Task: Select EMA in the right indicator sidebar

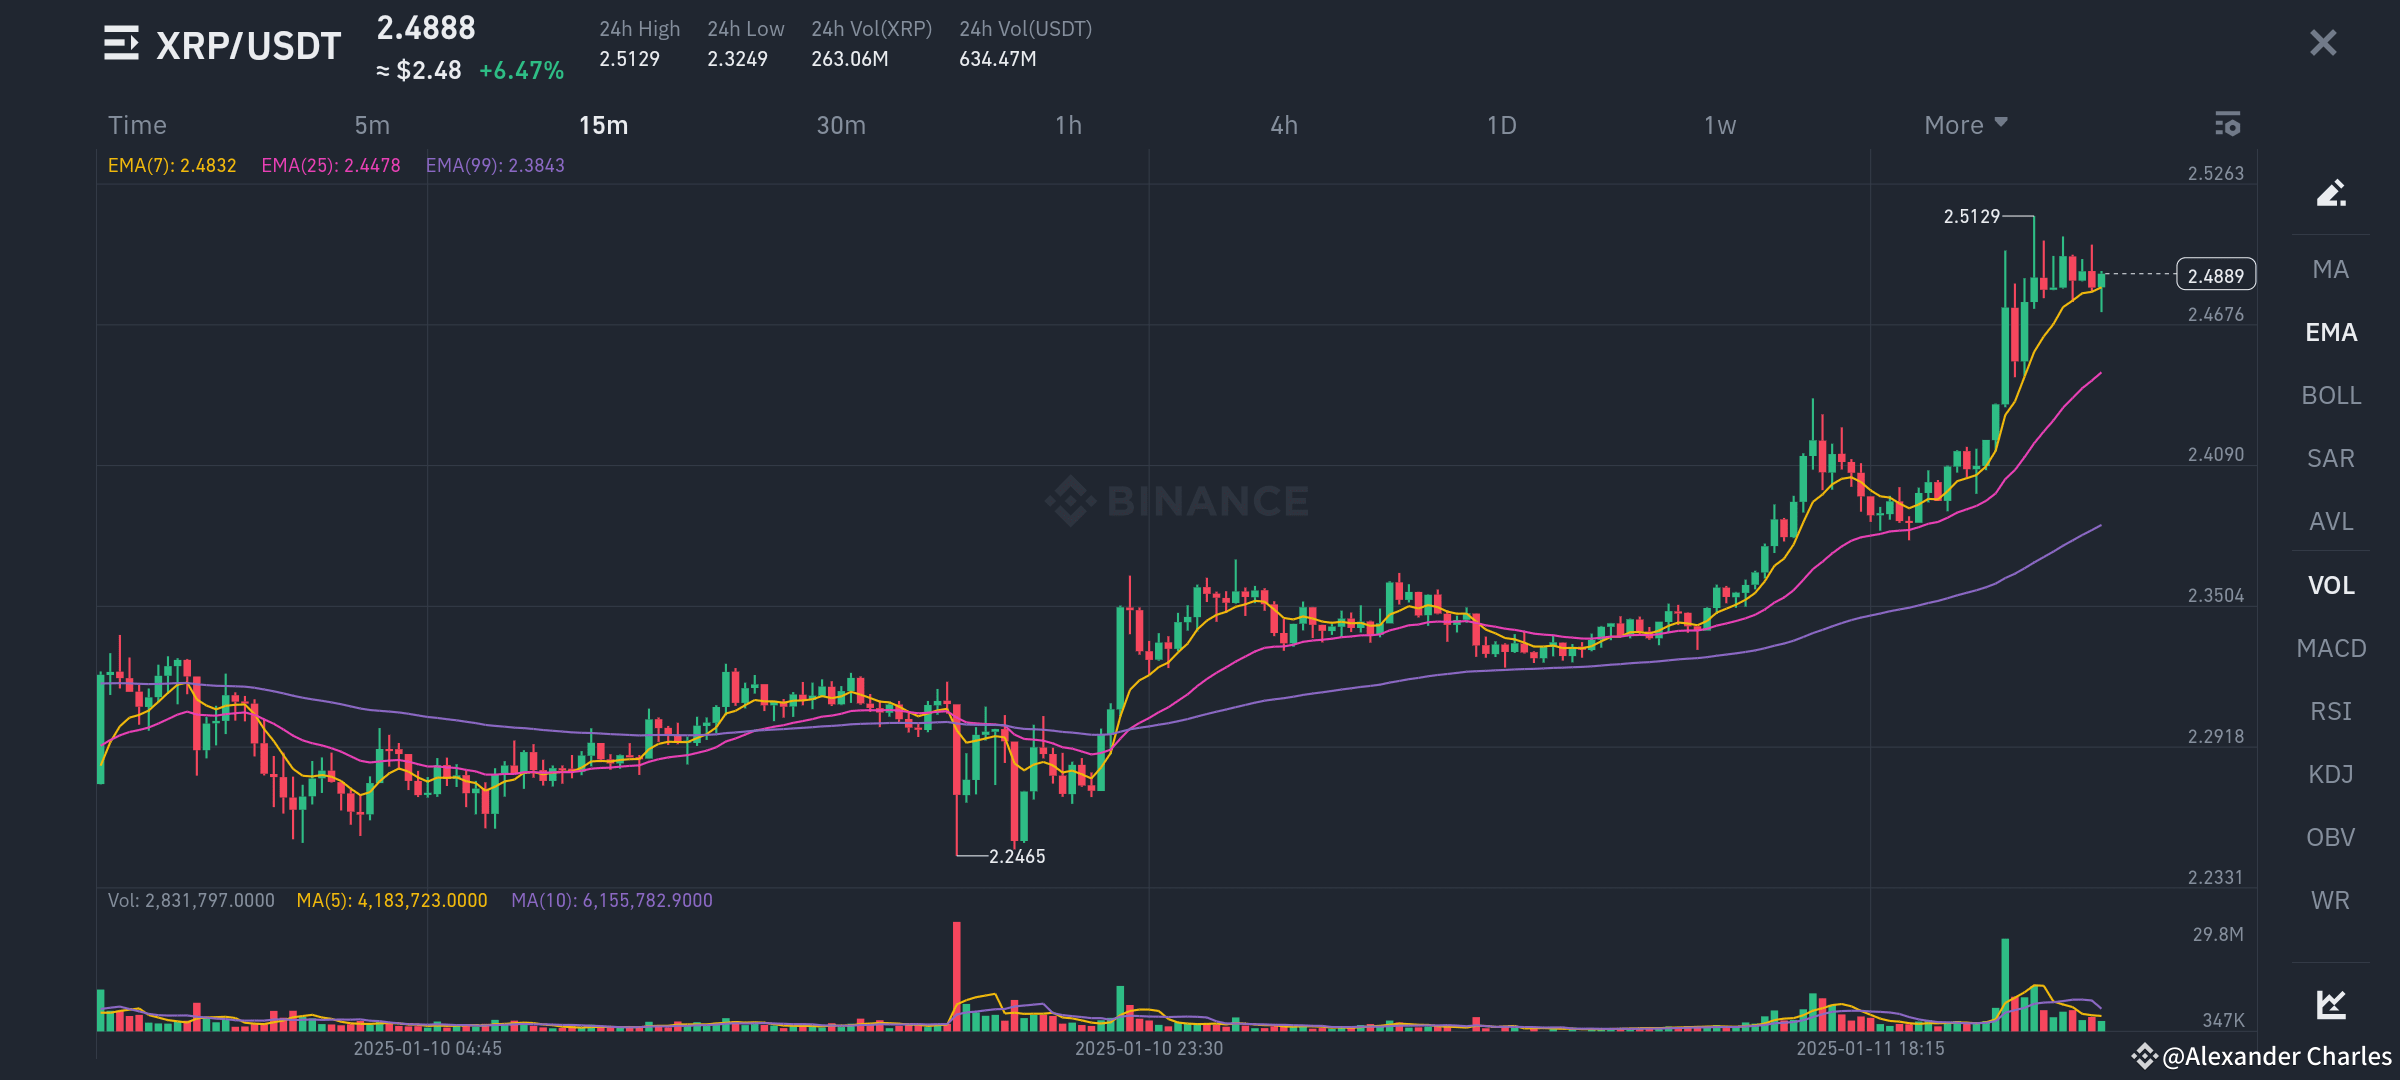Action: [x=2330, y=332]
